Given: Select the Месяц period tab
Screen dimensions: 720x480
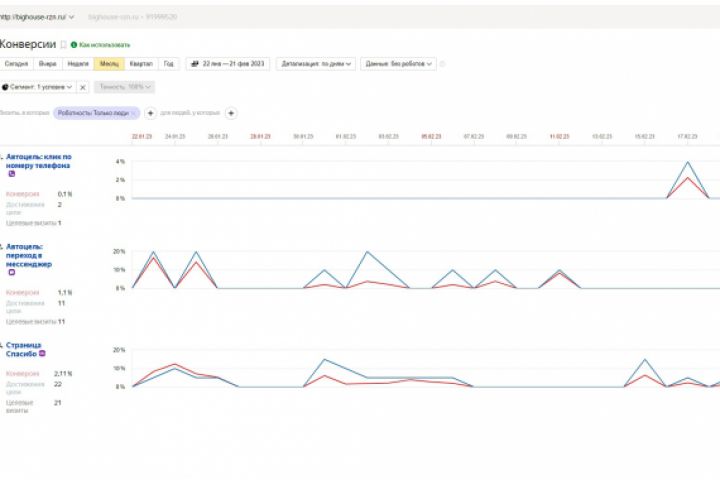Looking at the screenshot, I should [x=109, y=64].
